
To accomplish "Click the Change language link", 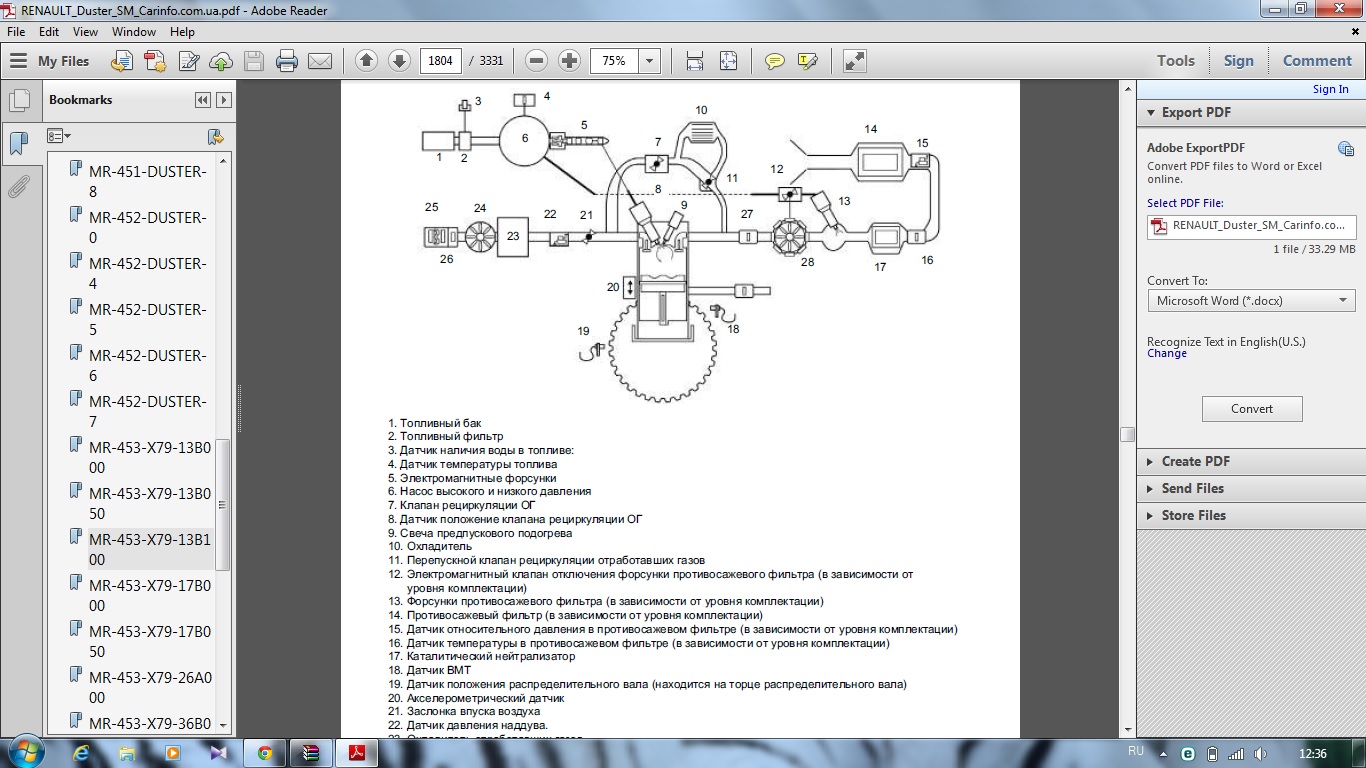I will [1167, 353].
